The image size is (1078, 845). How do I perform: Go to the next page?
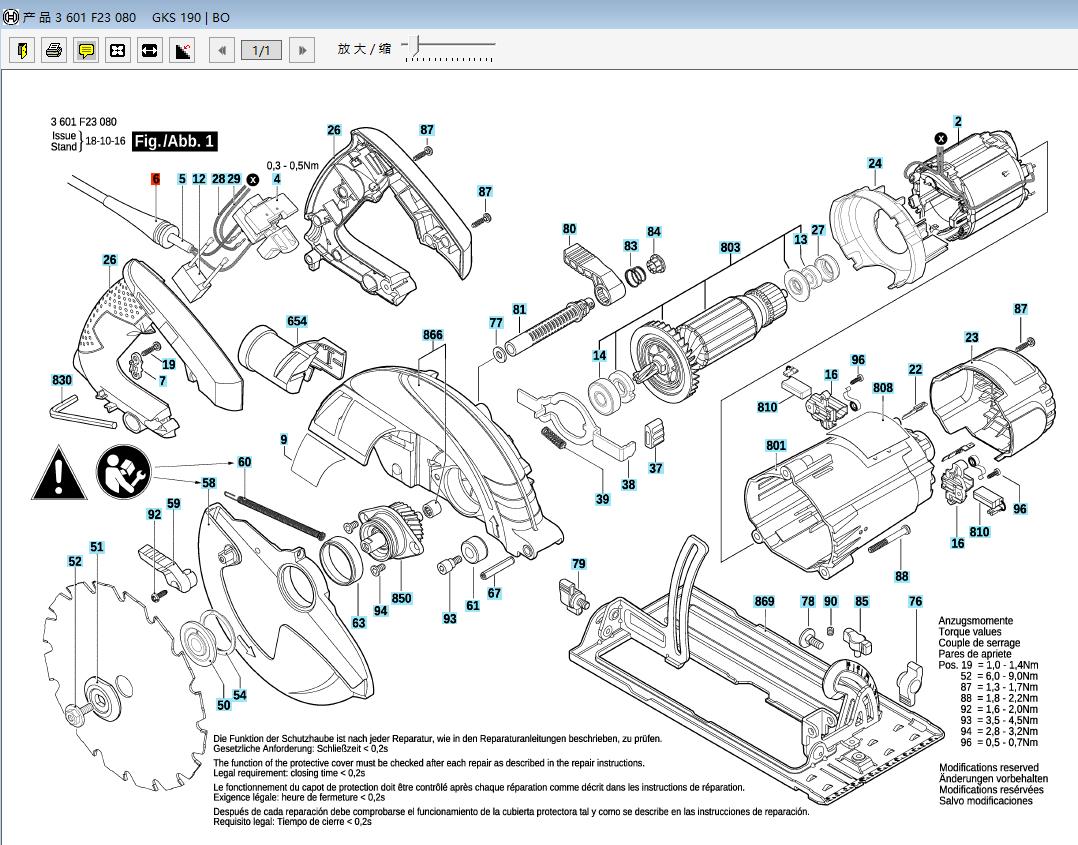tap(302, 50)
